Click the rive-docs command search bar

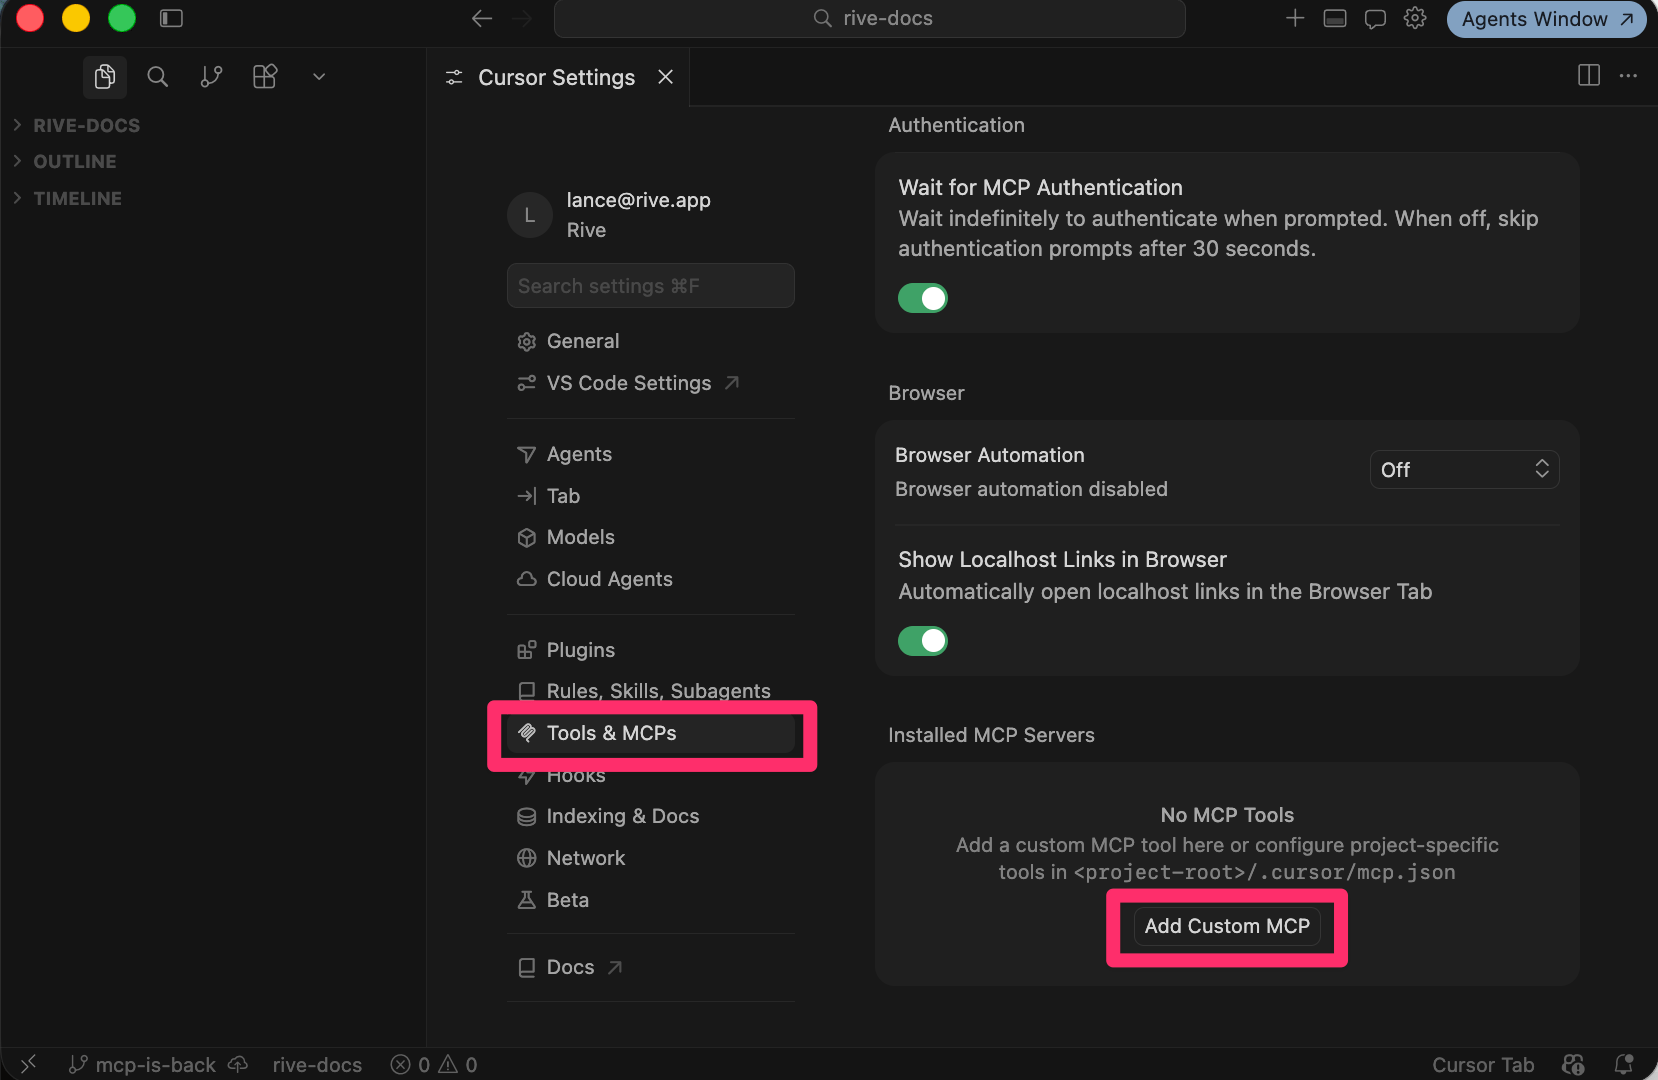[x=870, y=18]
